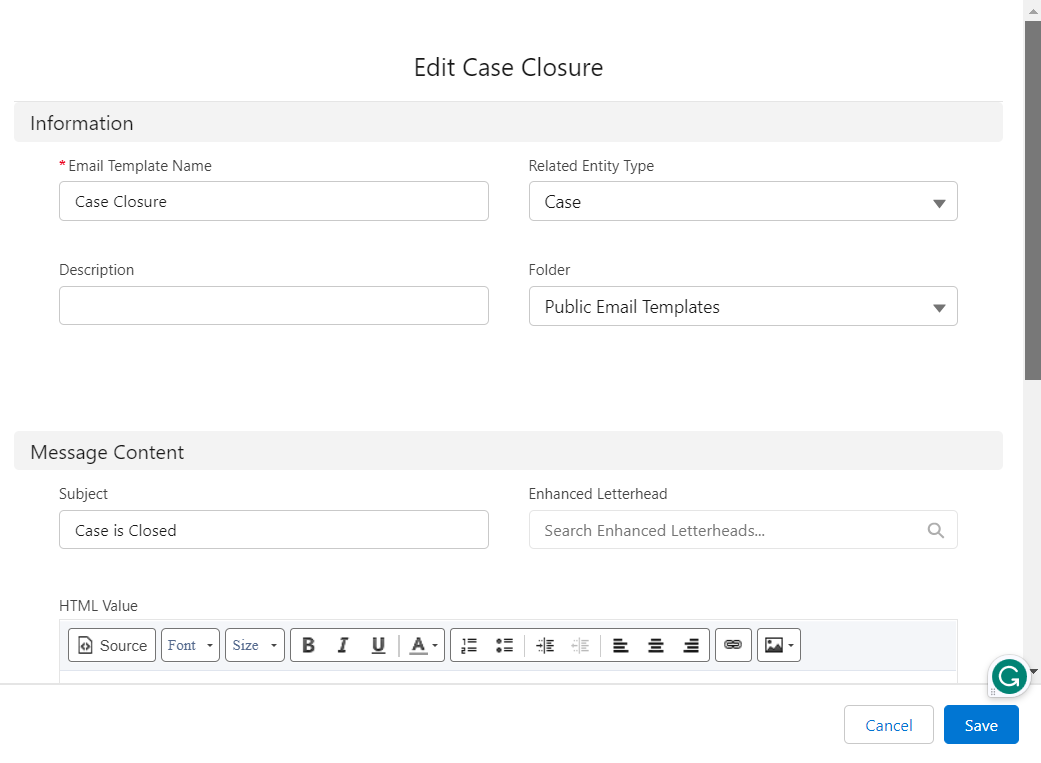Image resolution: width=1041 pixels, height=763 pixels.
Task: Insert a hyperlink using link icon
Action: pyautogui.click(x=733, y=645)
